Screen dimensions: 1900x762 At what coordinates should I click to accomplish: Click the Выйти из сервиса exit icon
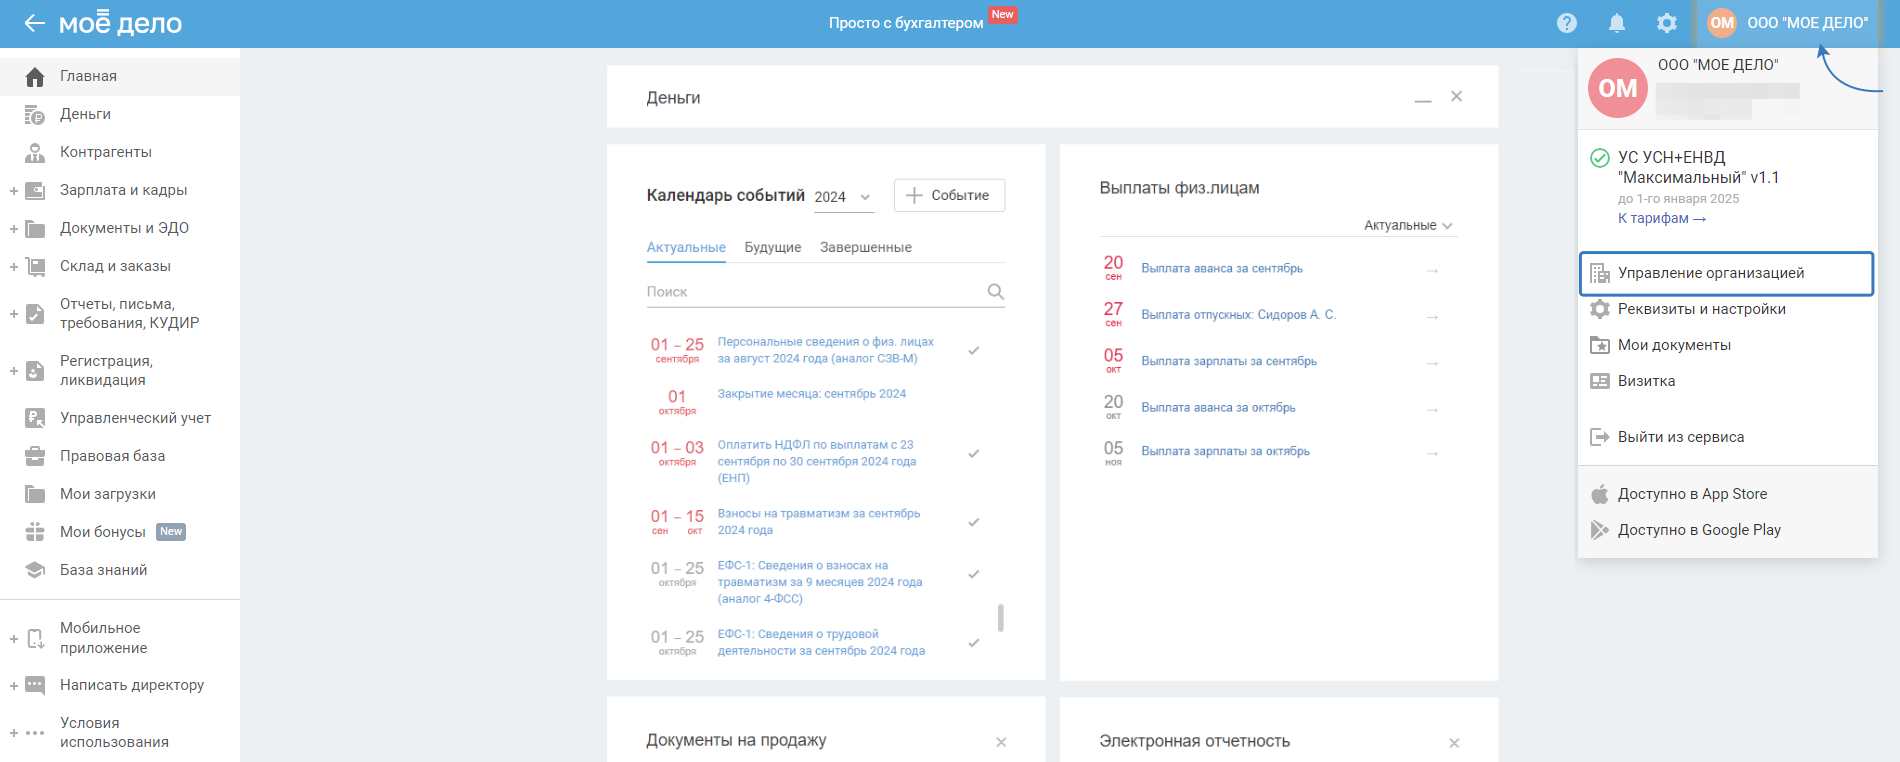[x=1600, y=438]
